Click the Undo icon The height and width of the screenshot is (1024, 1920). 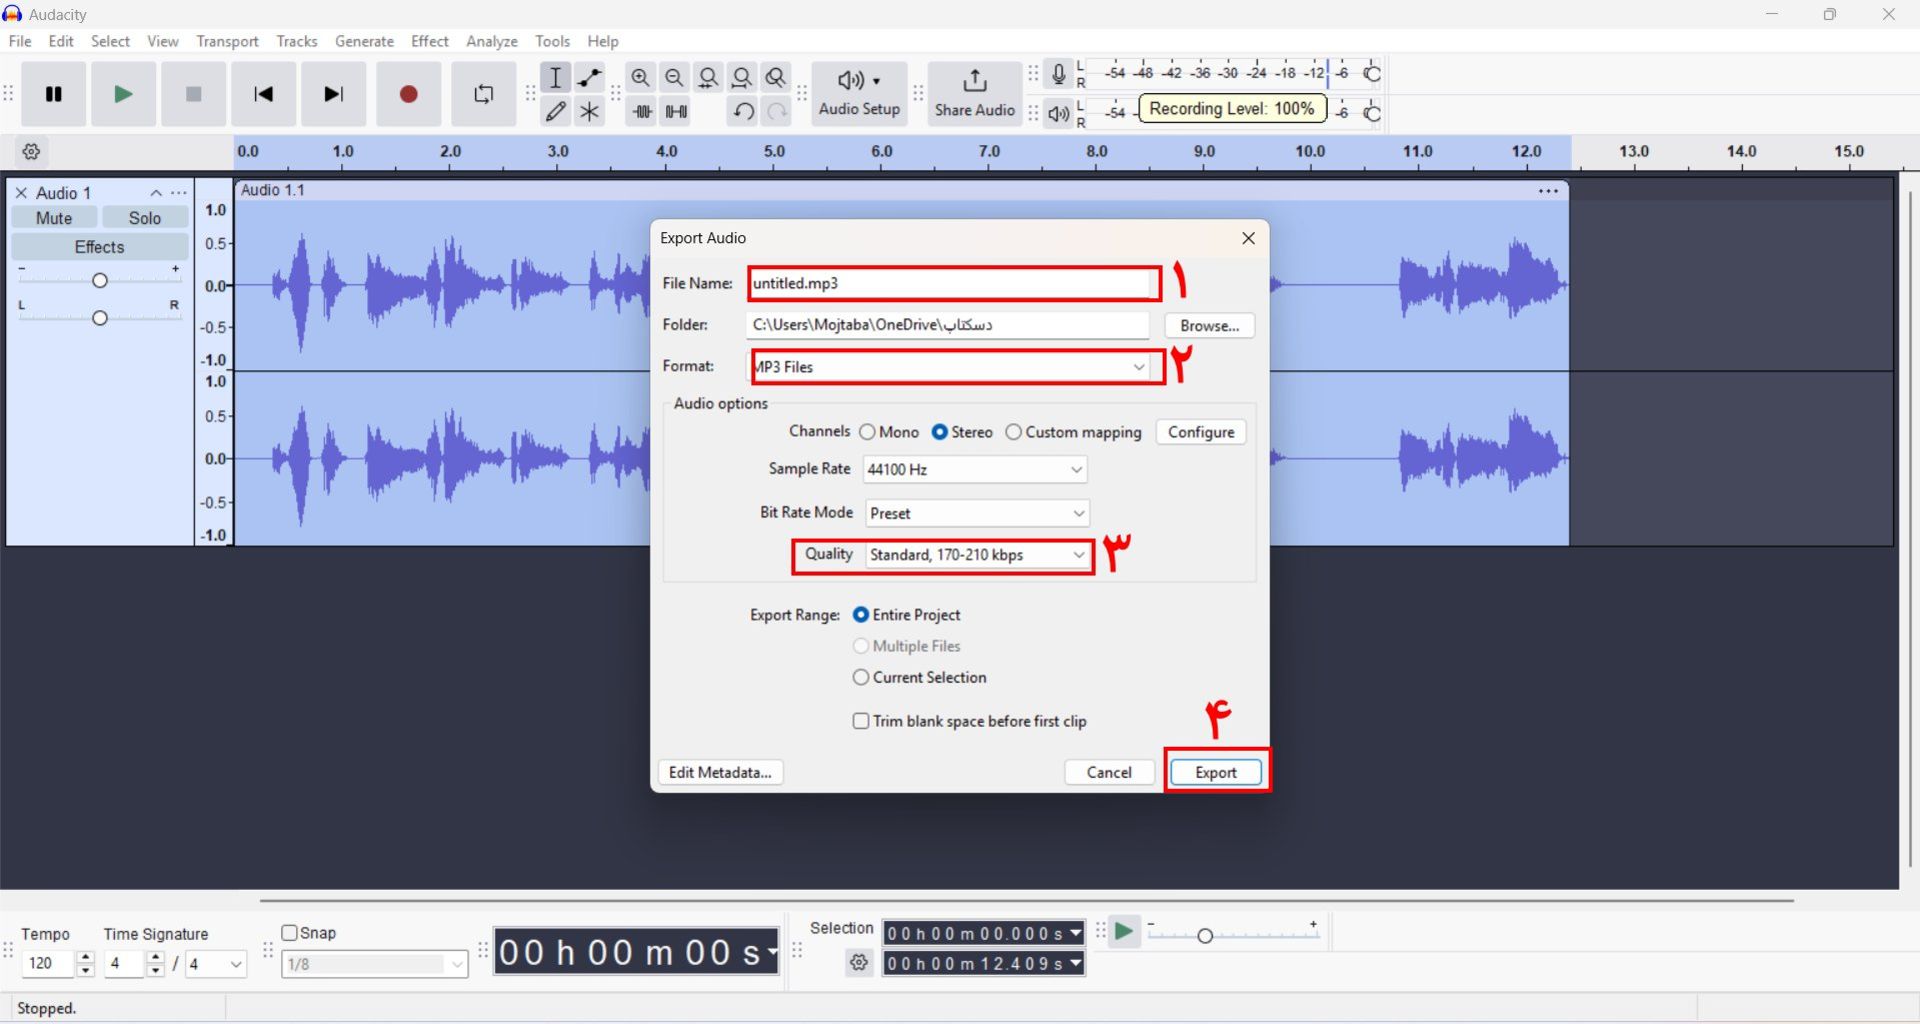click(x=742, y=111)
